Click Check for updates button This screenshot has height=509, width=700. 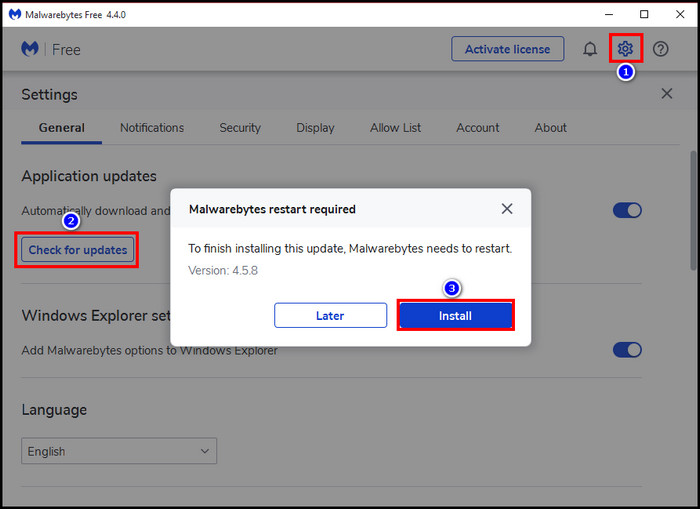click(78, 250)
